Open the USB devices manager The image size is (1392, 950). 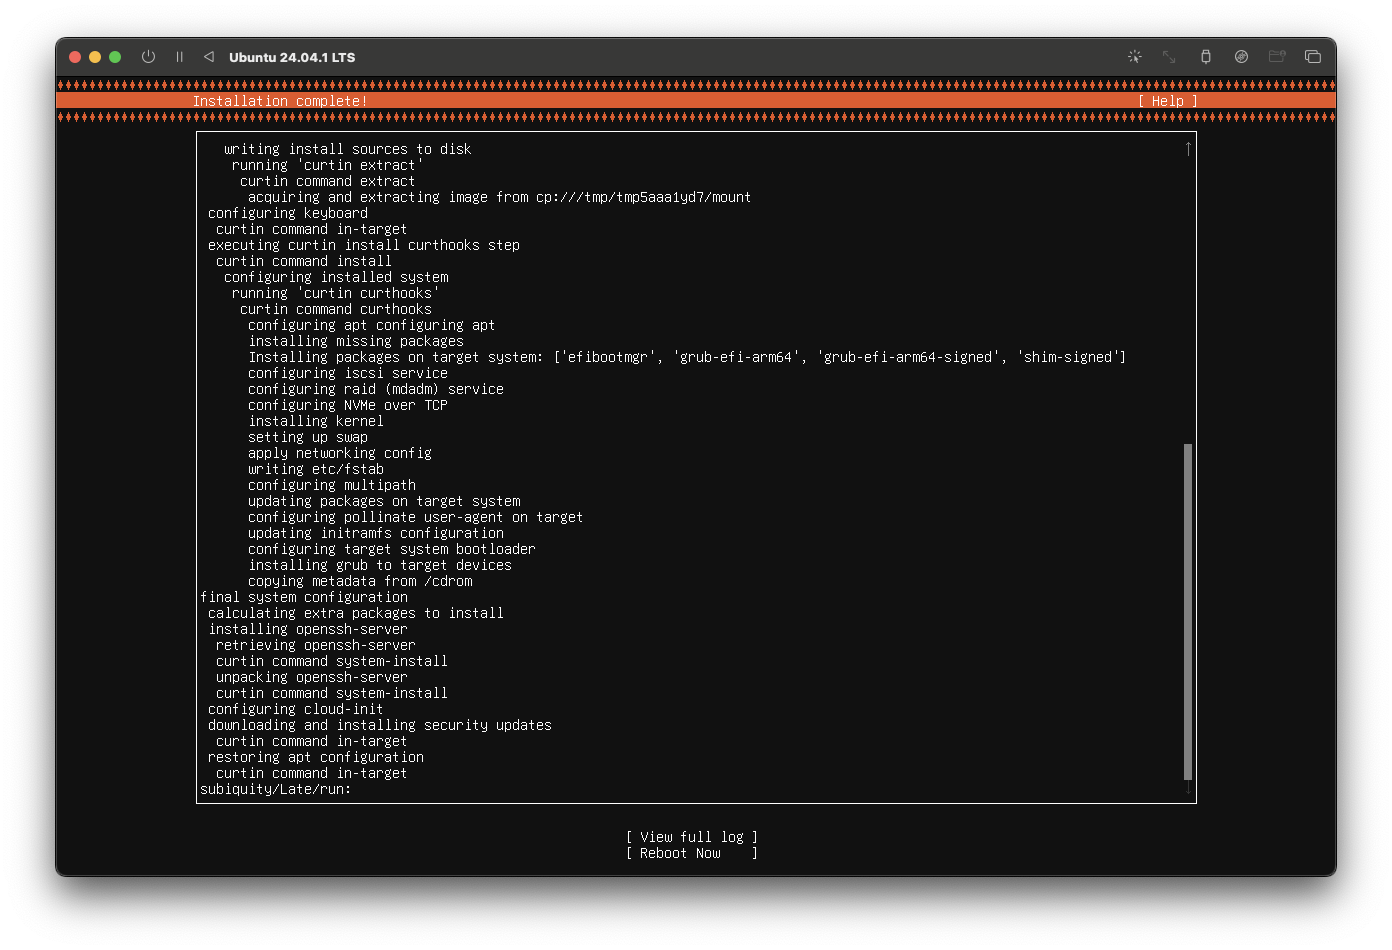point(1206,57)
